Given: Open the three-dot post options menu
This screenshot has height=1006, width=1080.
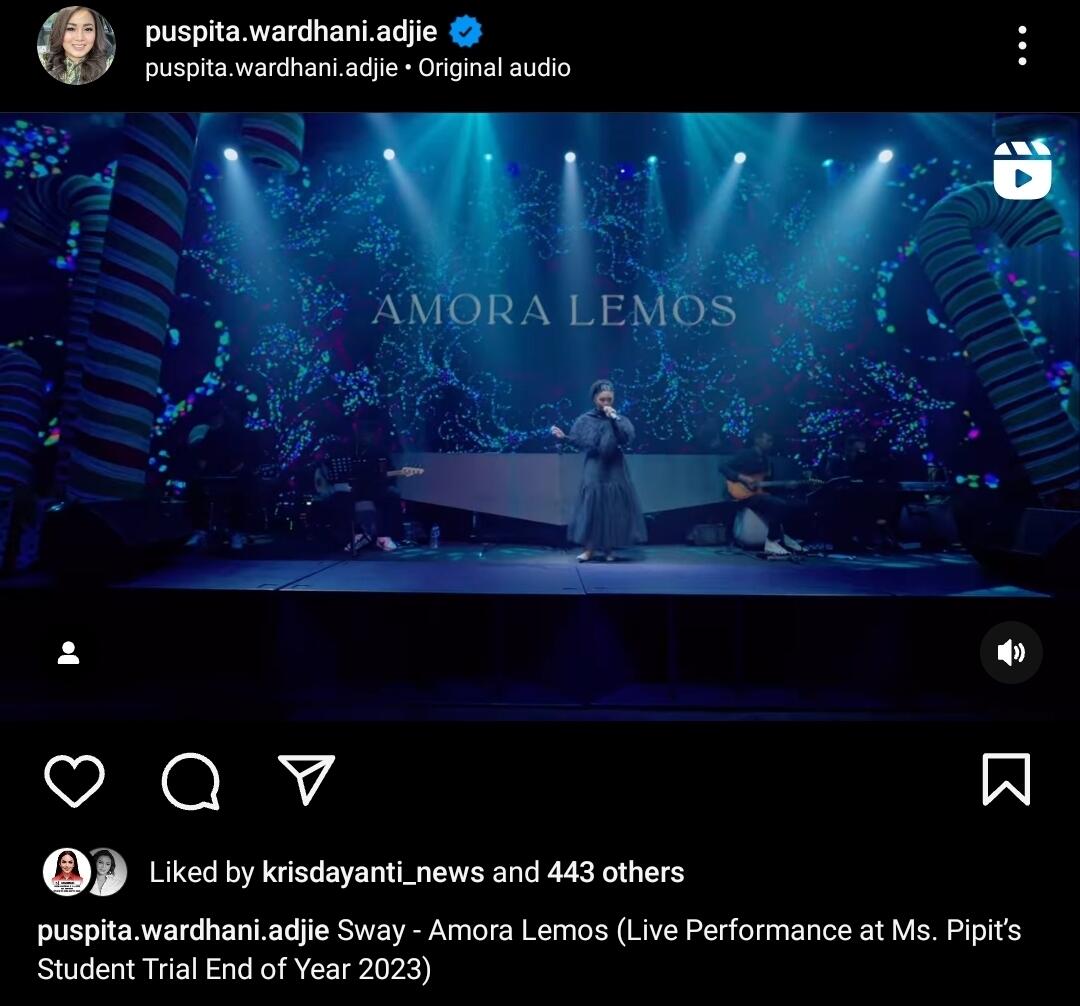Looking at the screenshot, I should 1022,46.
